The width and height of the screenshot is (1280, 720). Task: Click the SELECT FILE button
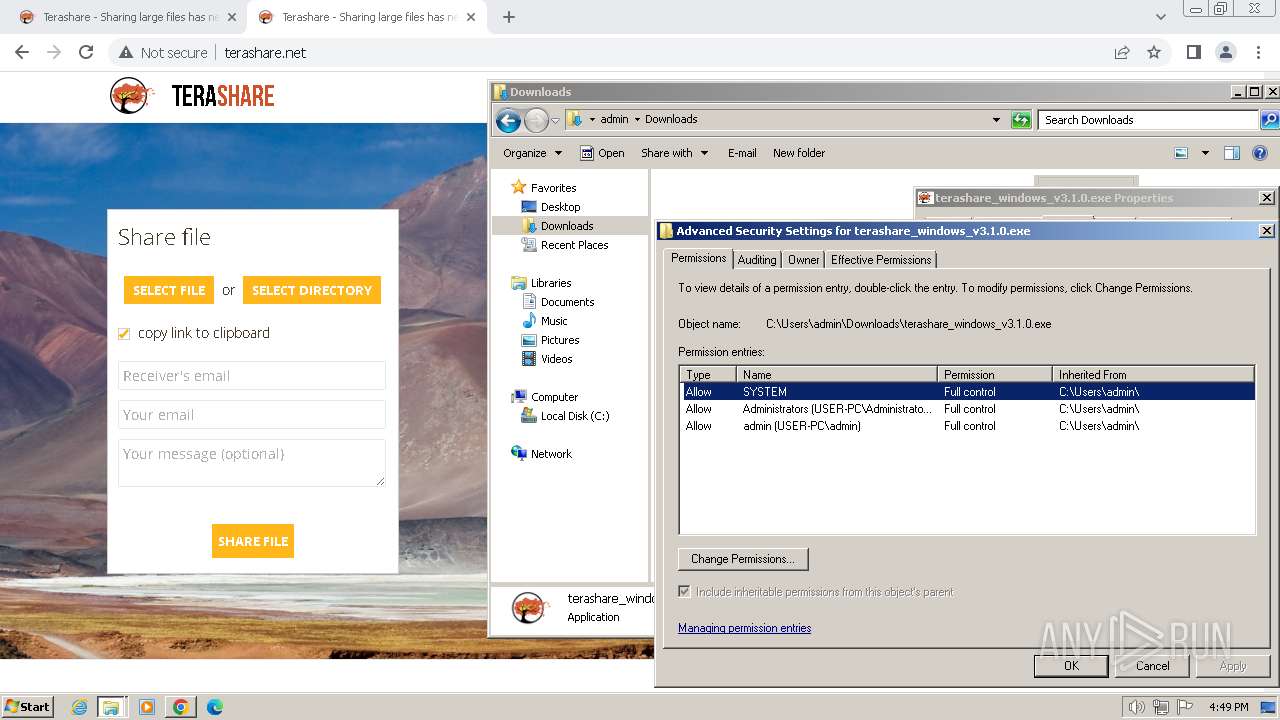pyautogui.click(x=169, y=290)
